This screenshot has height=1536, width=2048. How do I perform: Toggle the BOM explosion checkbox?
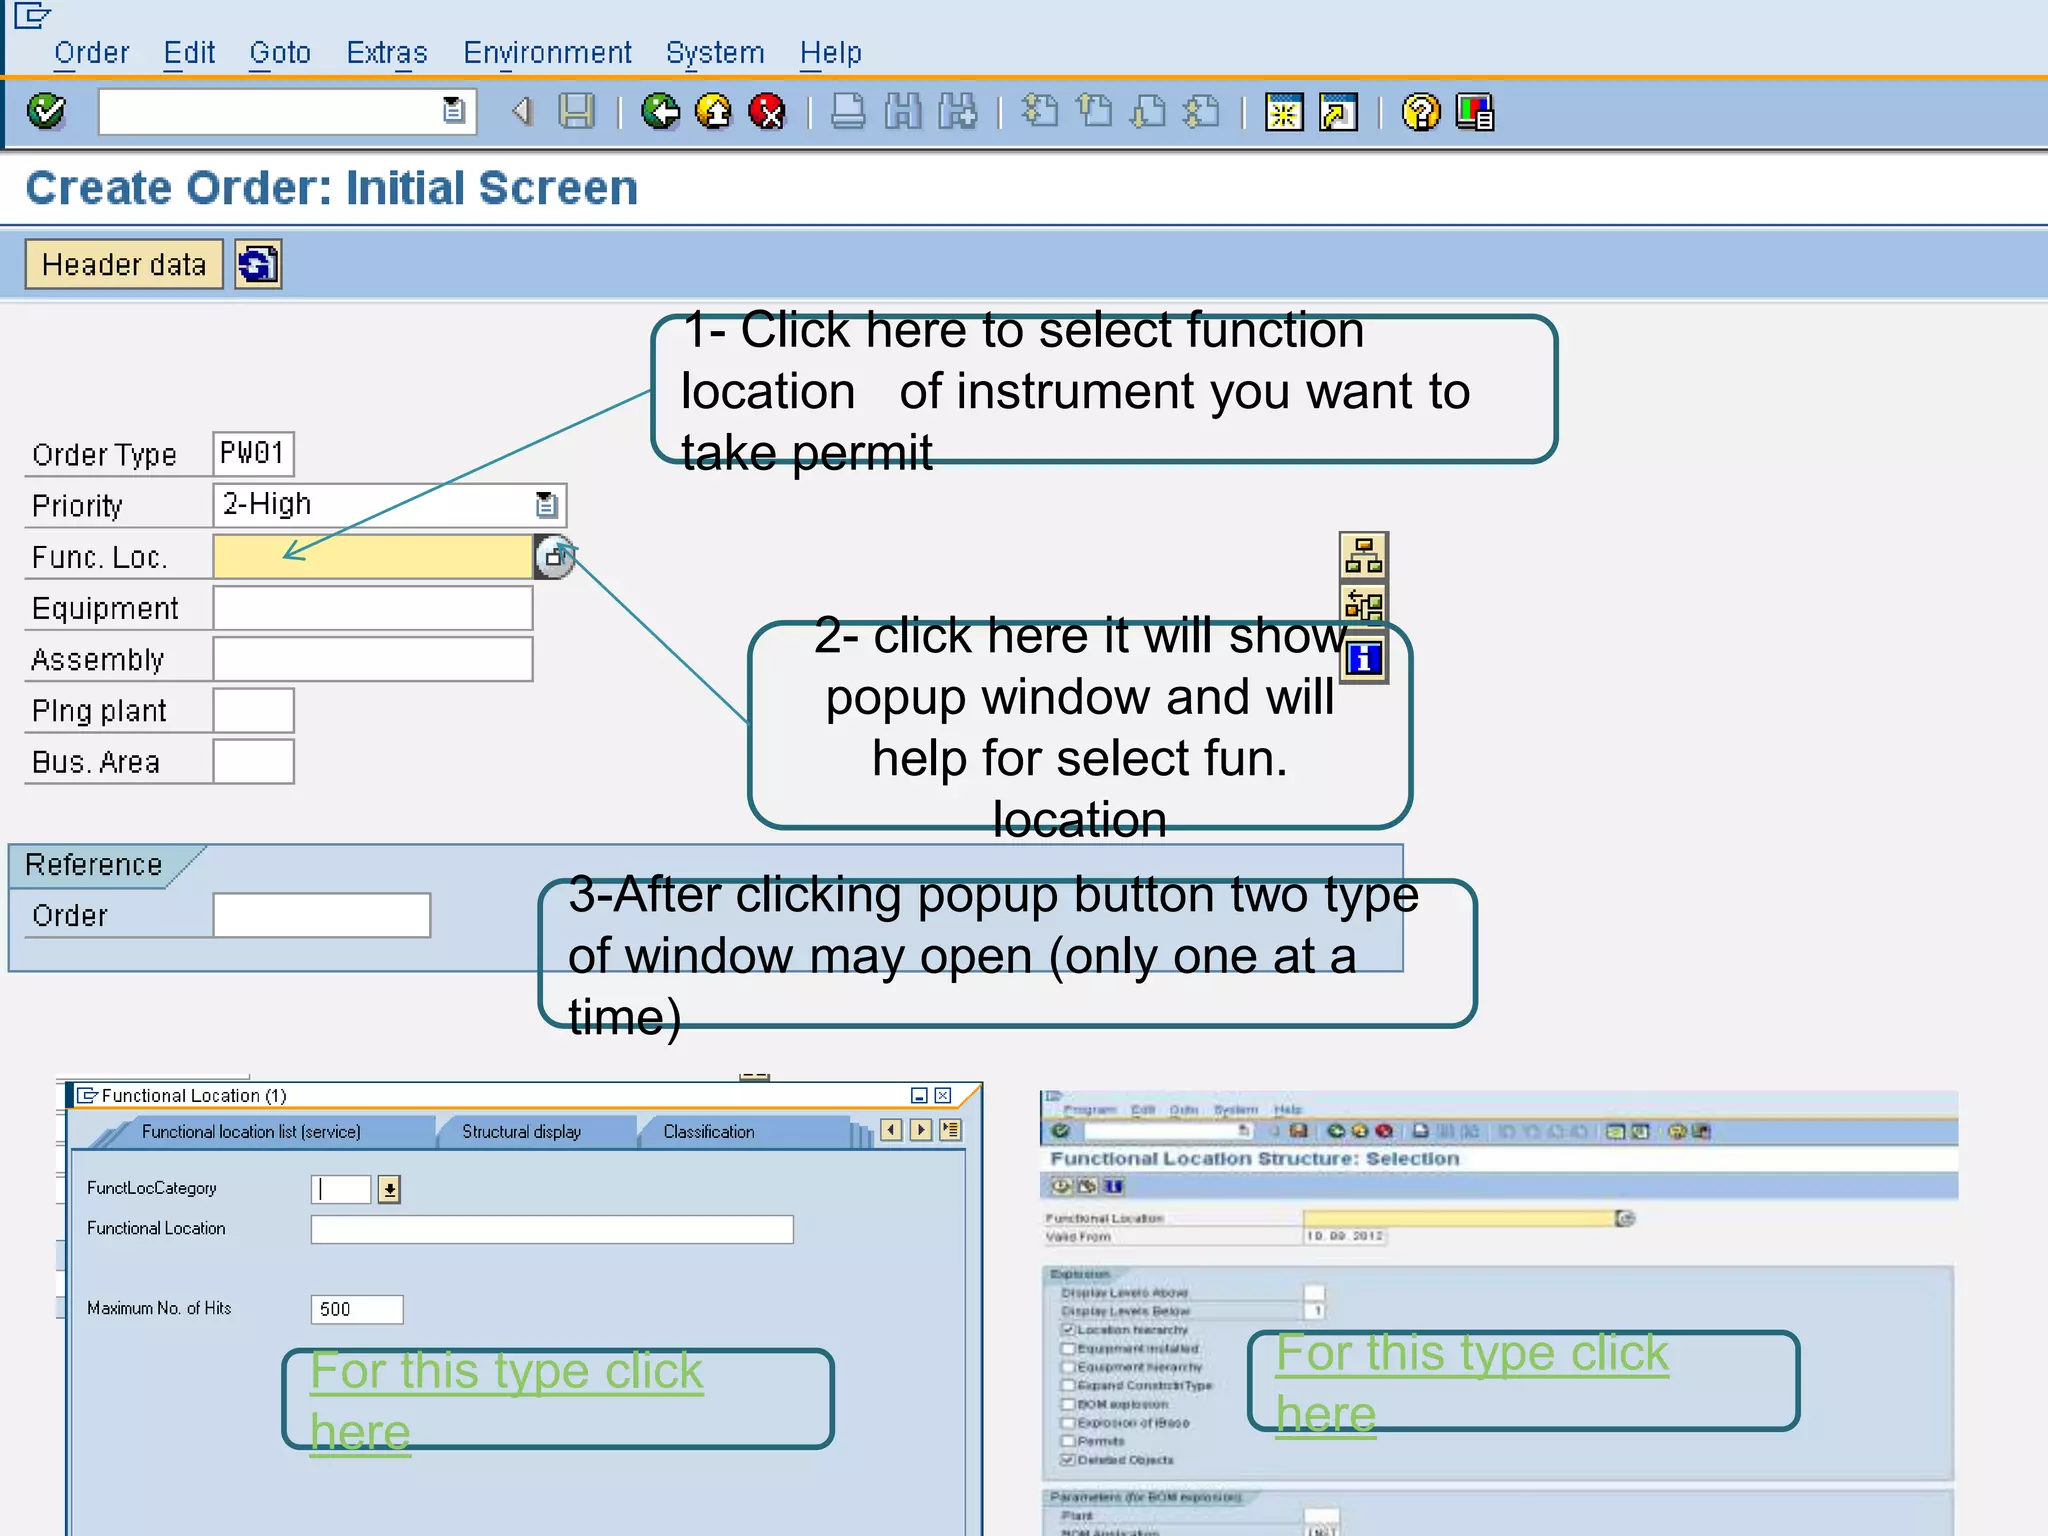[1068, 1404]
